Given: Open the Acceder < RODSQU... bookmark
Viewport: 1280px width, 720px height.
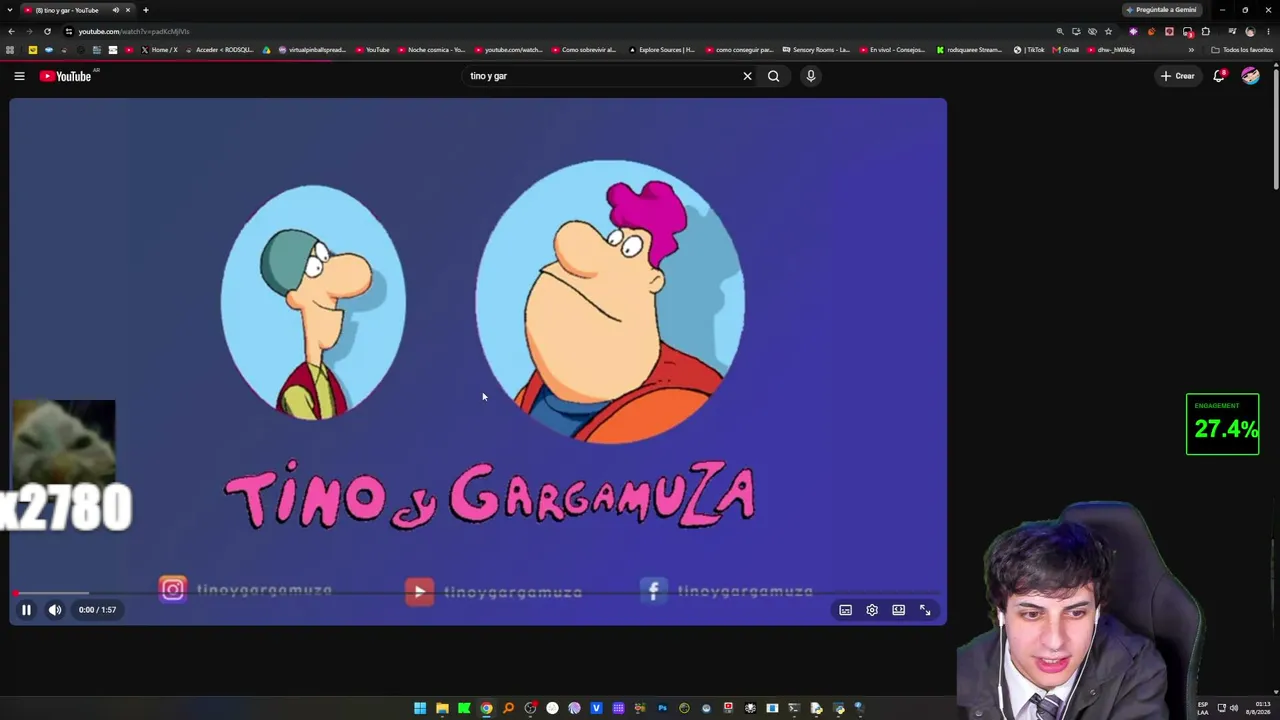Looking at the screenshot, I should click(219, 50).
